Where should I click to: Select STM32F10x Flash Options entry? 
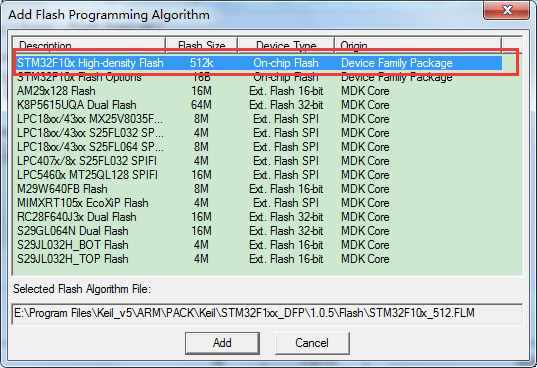259,77
